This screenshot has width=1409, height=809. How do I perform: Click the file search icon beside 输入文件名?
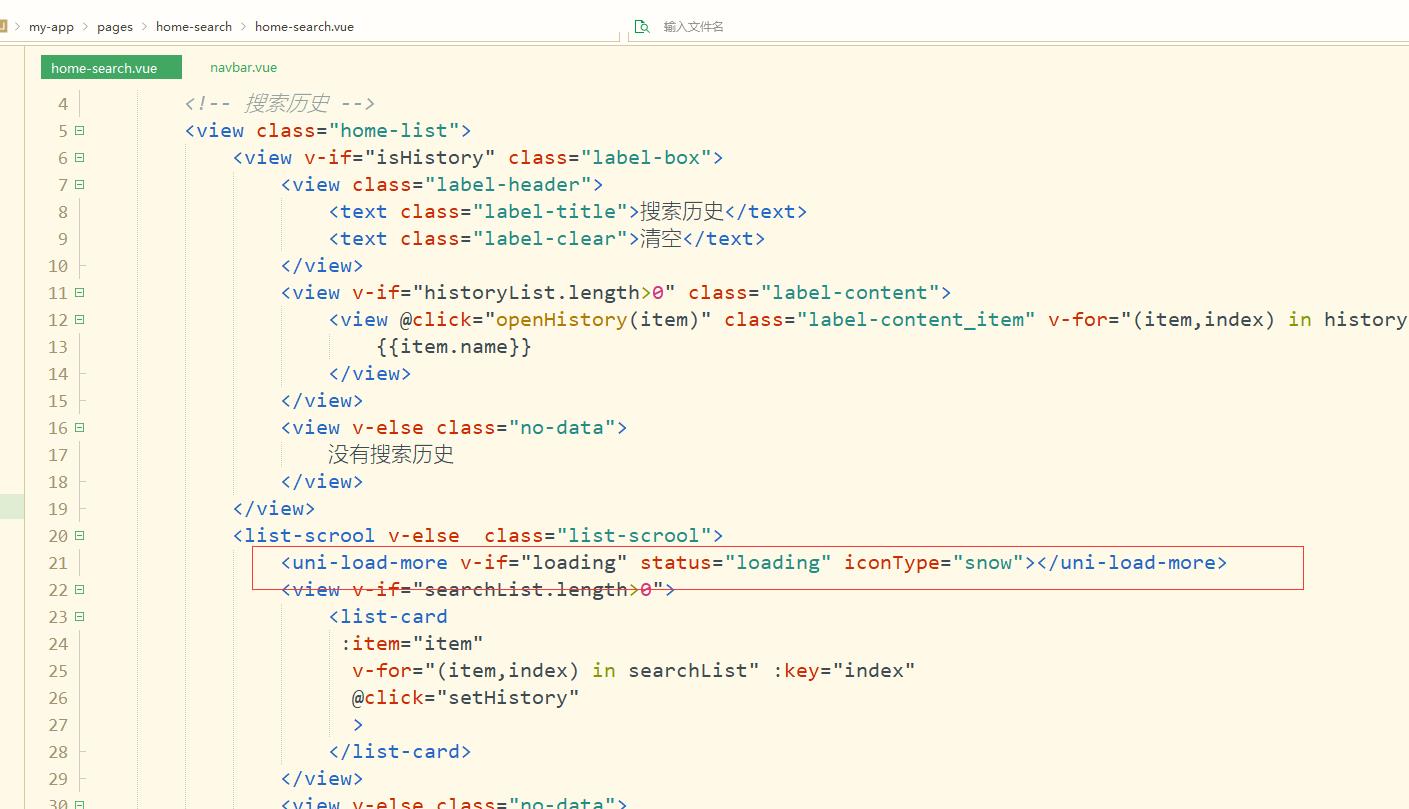click(x=642, y=27)
